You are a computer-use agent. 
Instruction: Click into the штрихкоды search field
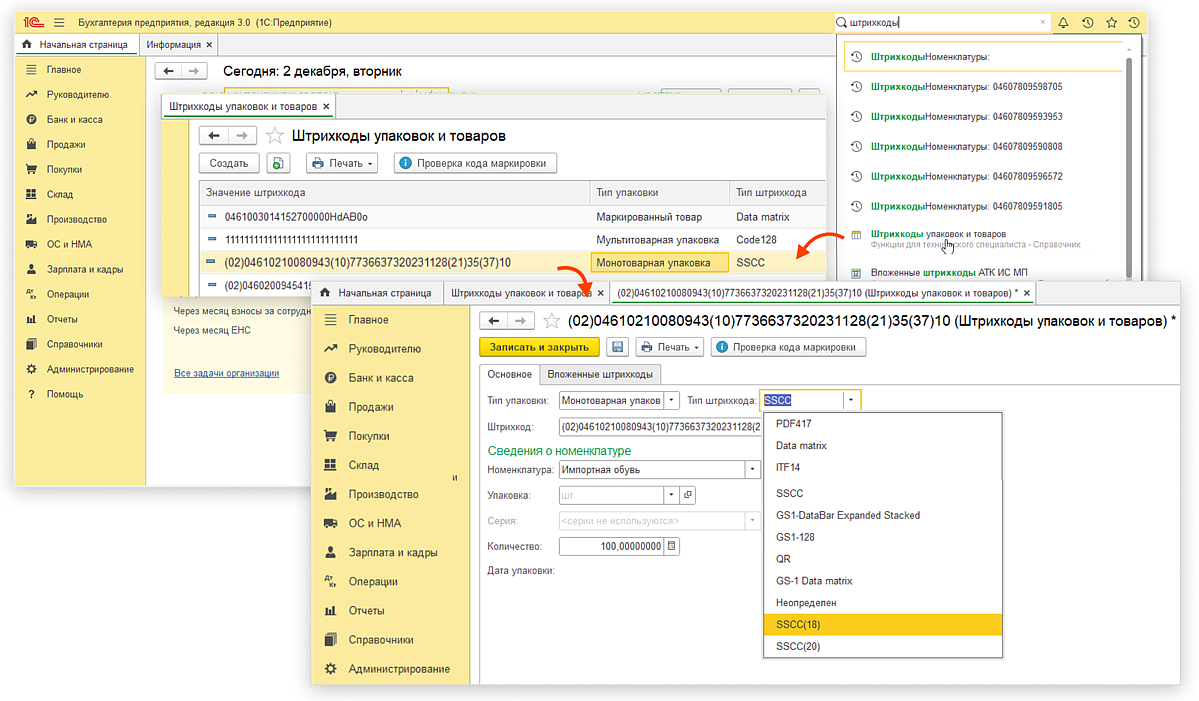click(x=940, y=22)
